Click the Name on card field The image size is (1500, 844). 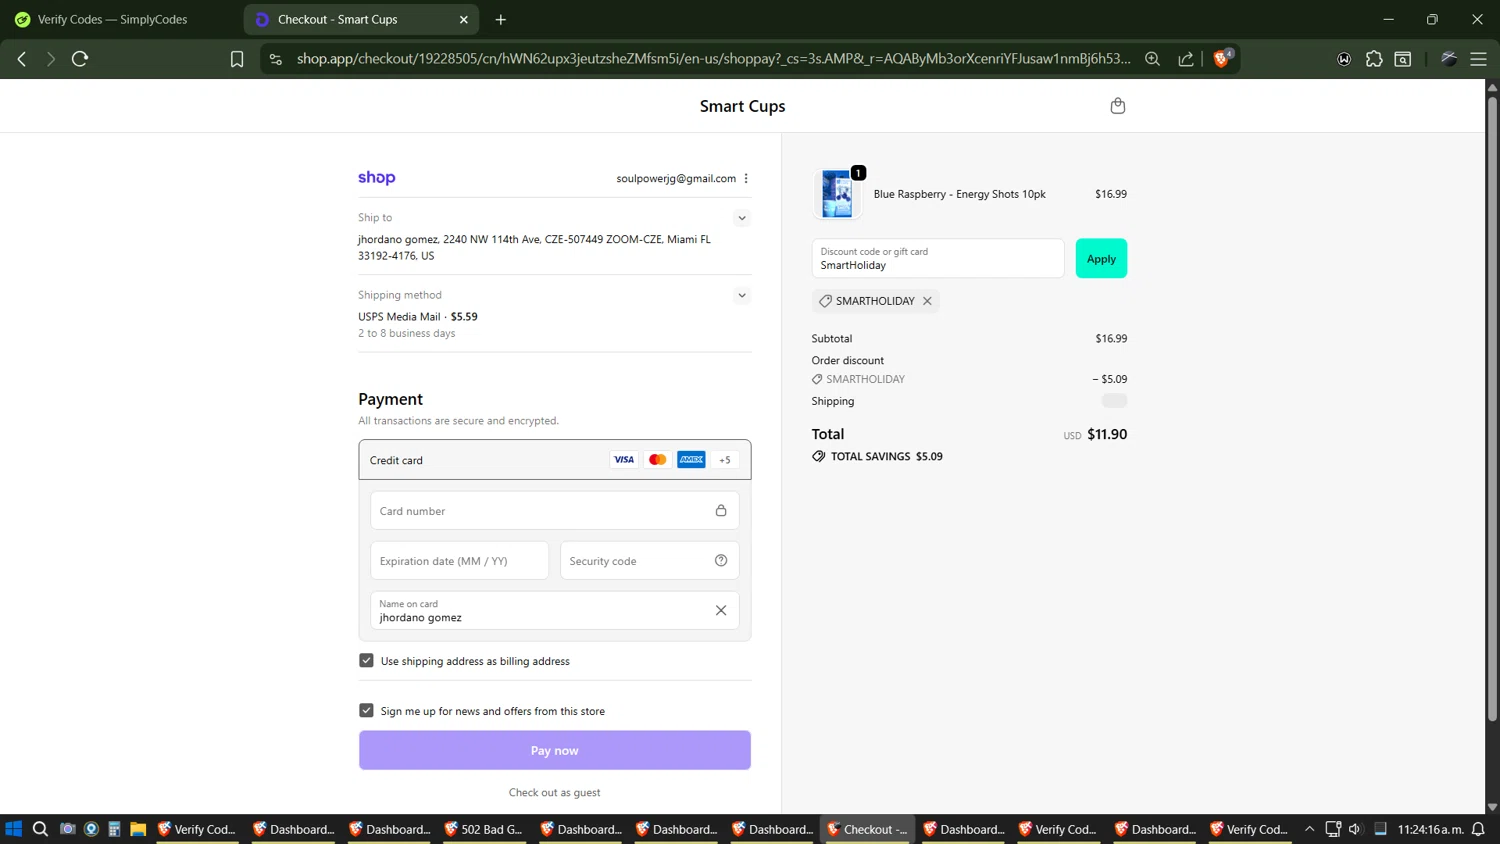pyautogui.click(x=554, y=610)
